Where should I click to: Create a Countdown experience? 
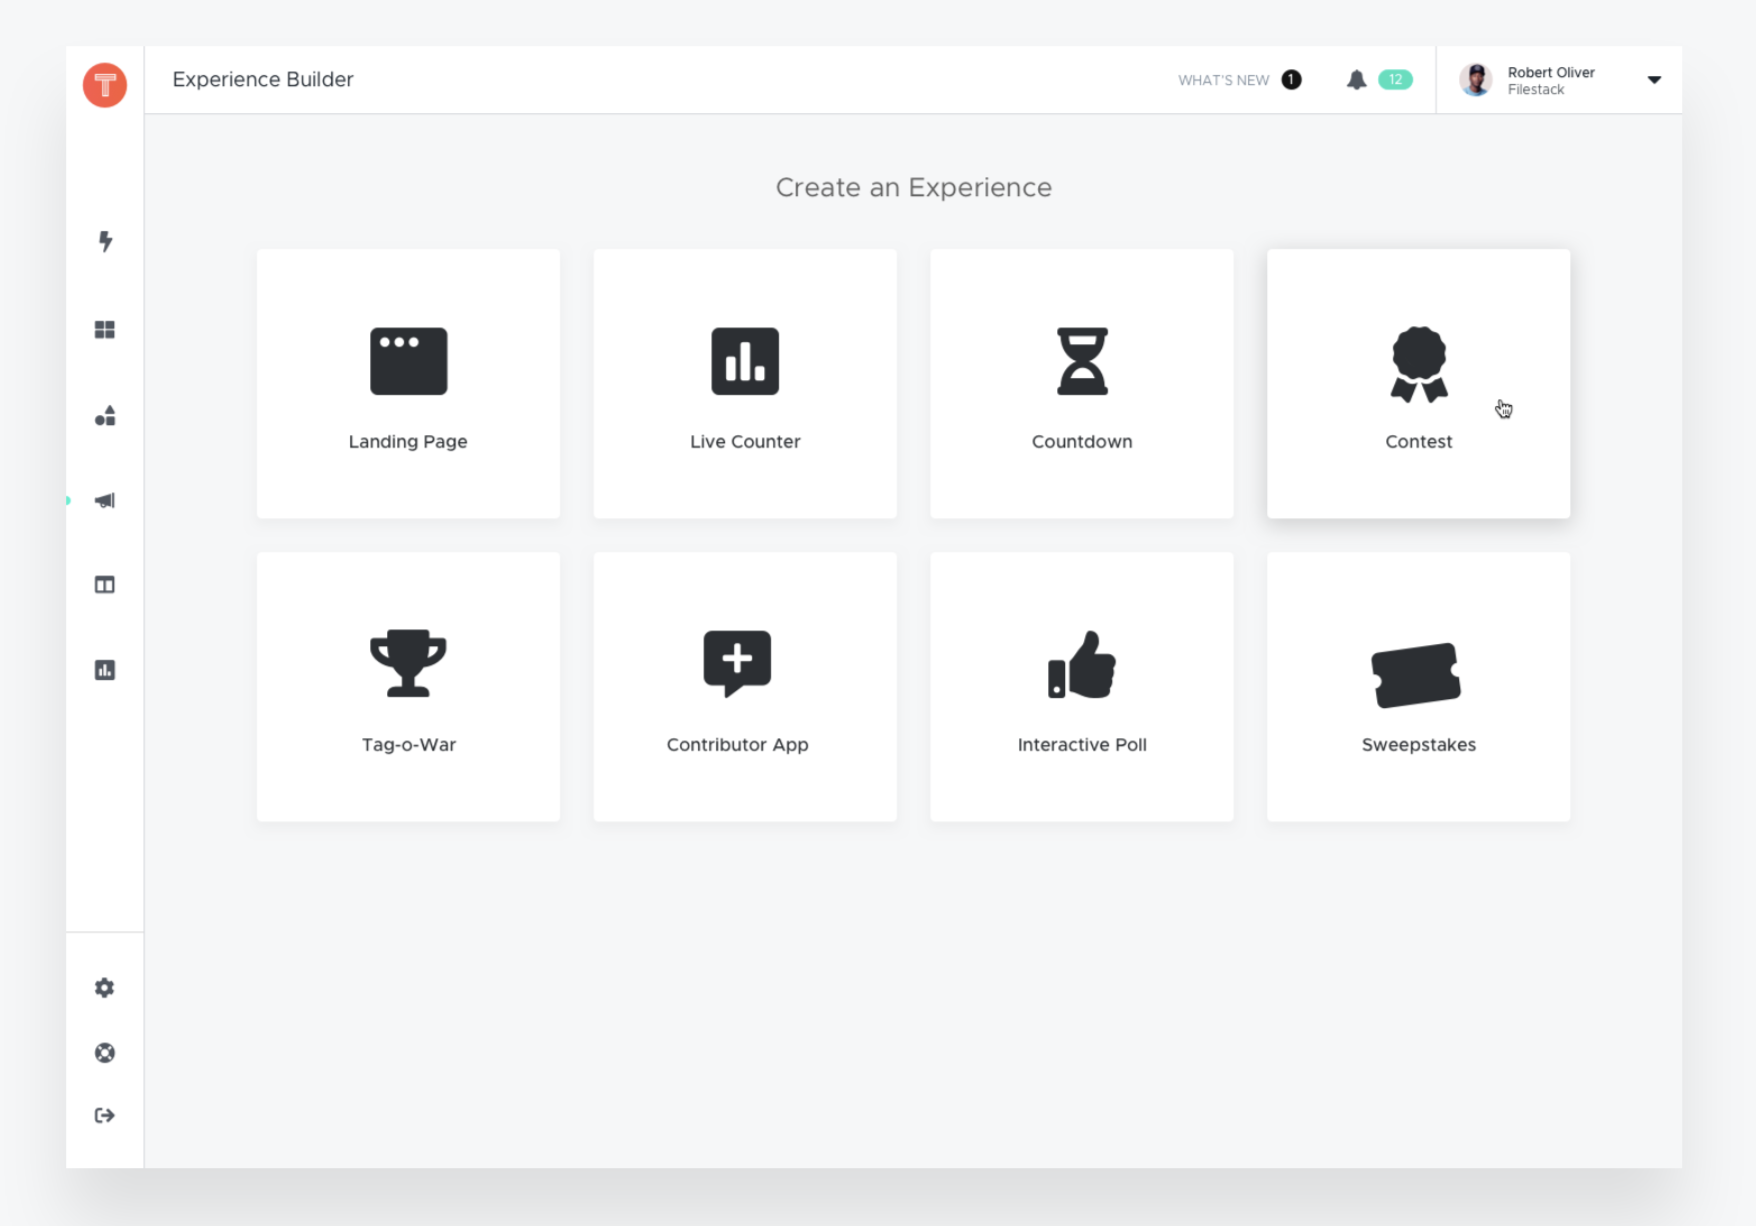pyautogui.click(x=1081, y=384)
